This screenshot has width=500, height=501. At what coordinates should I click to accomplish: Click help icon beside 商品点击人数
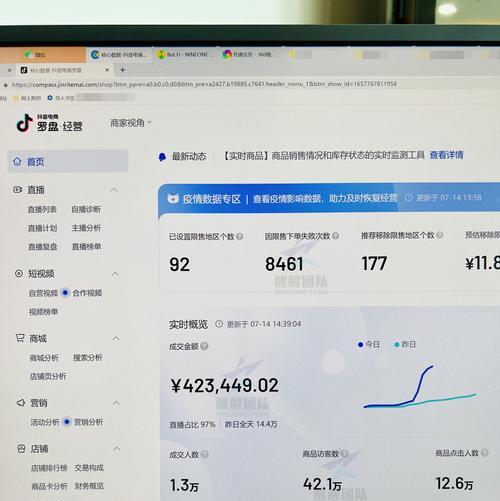click(485, 452)
